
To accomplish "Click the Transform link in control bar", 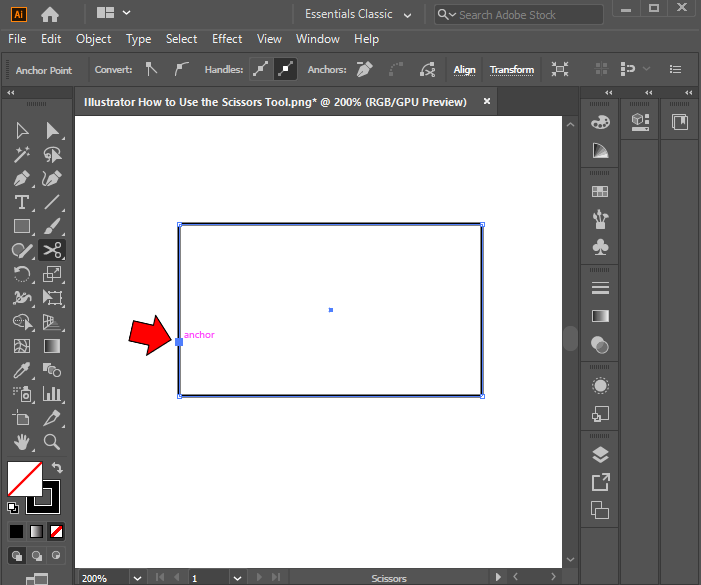I will (511, 70).
